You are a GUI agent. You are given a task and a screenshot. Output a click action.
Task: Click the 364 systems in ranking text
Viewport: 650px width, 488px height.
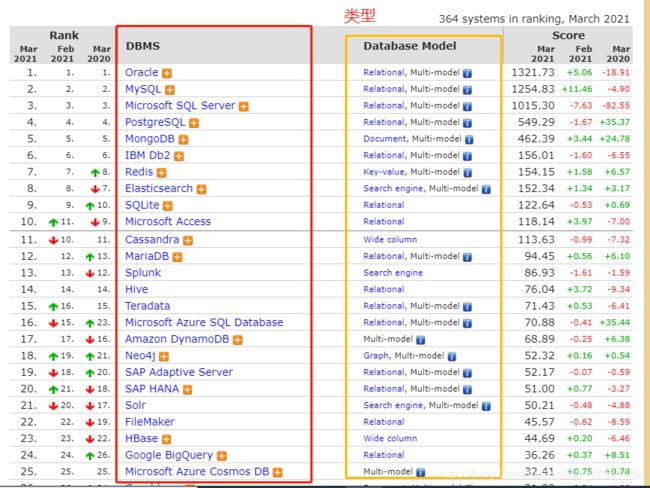[x=534, y=19]
